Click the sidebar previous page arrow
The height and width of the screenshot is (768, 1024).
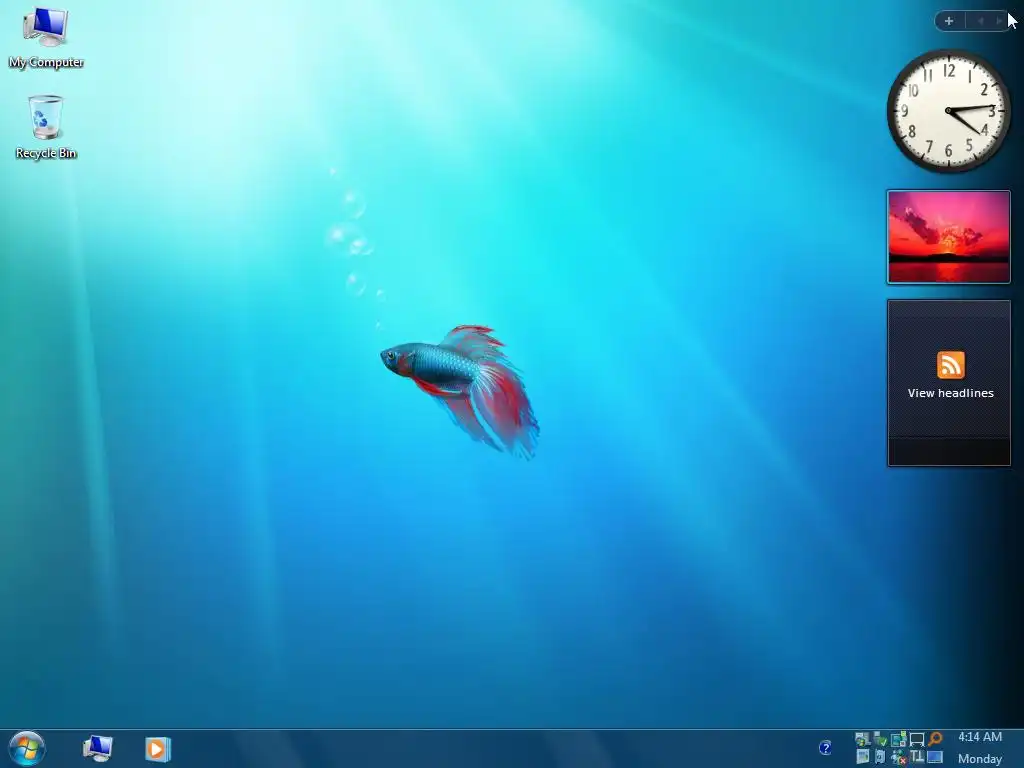tap(980, 21)
